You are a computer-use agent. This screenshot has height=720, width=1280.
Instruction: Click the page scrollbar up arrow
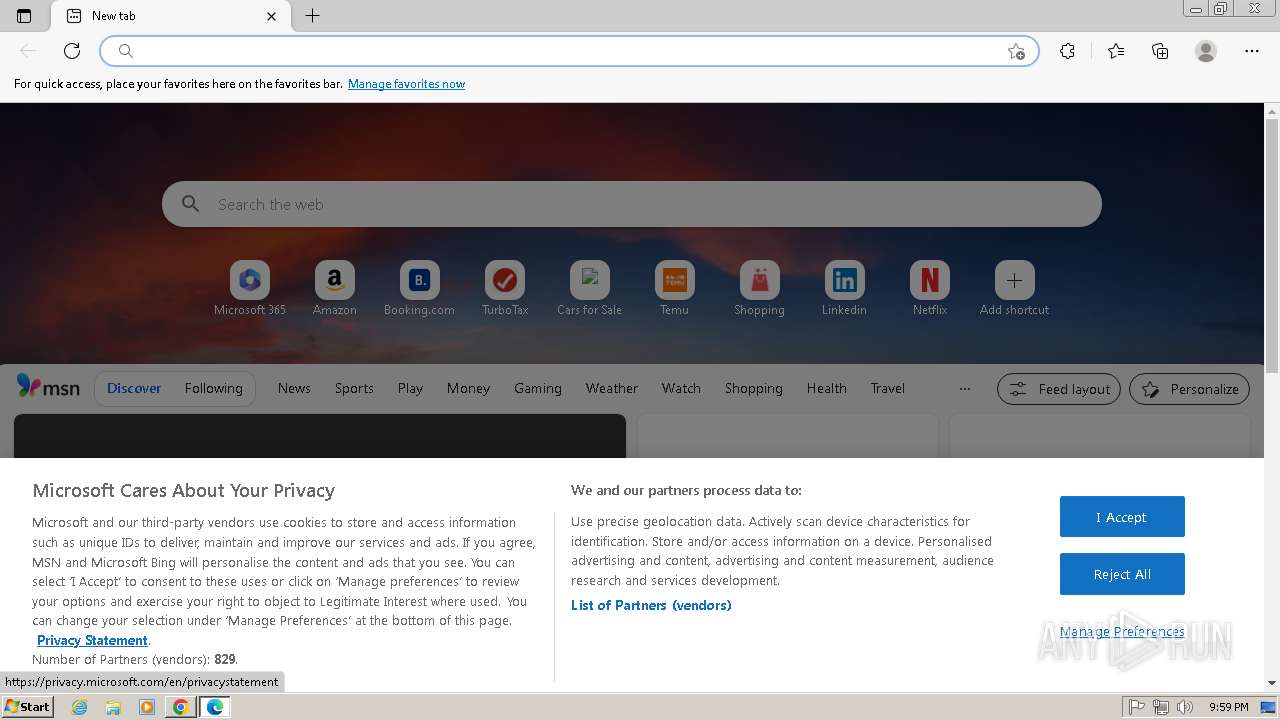point(1272,110)
